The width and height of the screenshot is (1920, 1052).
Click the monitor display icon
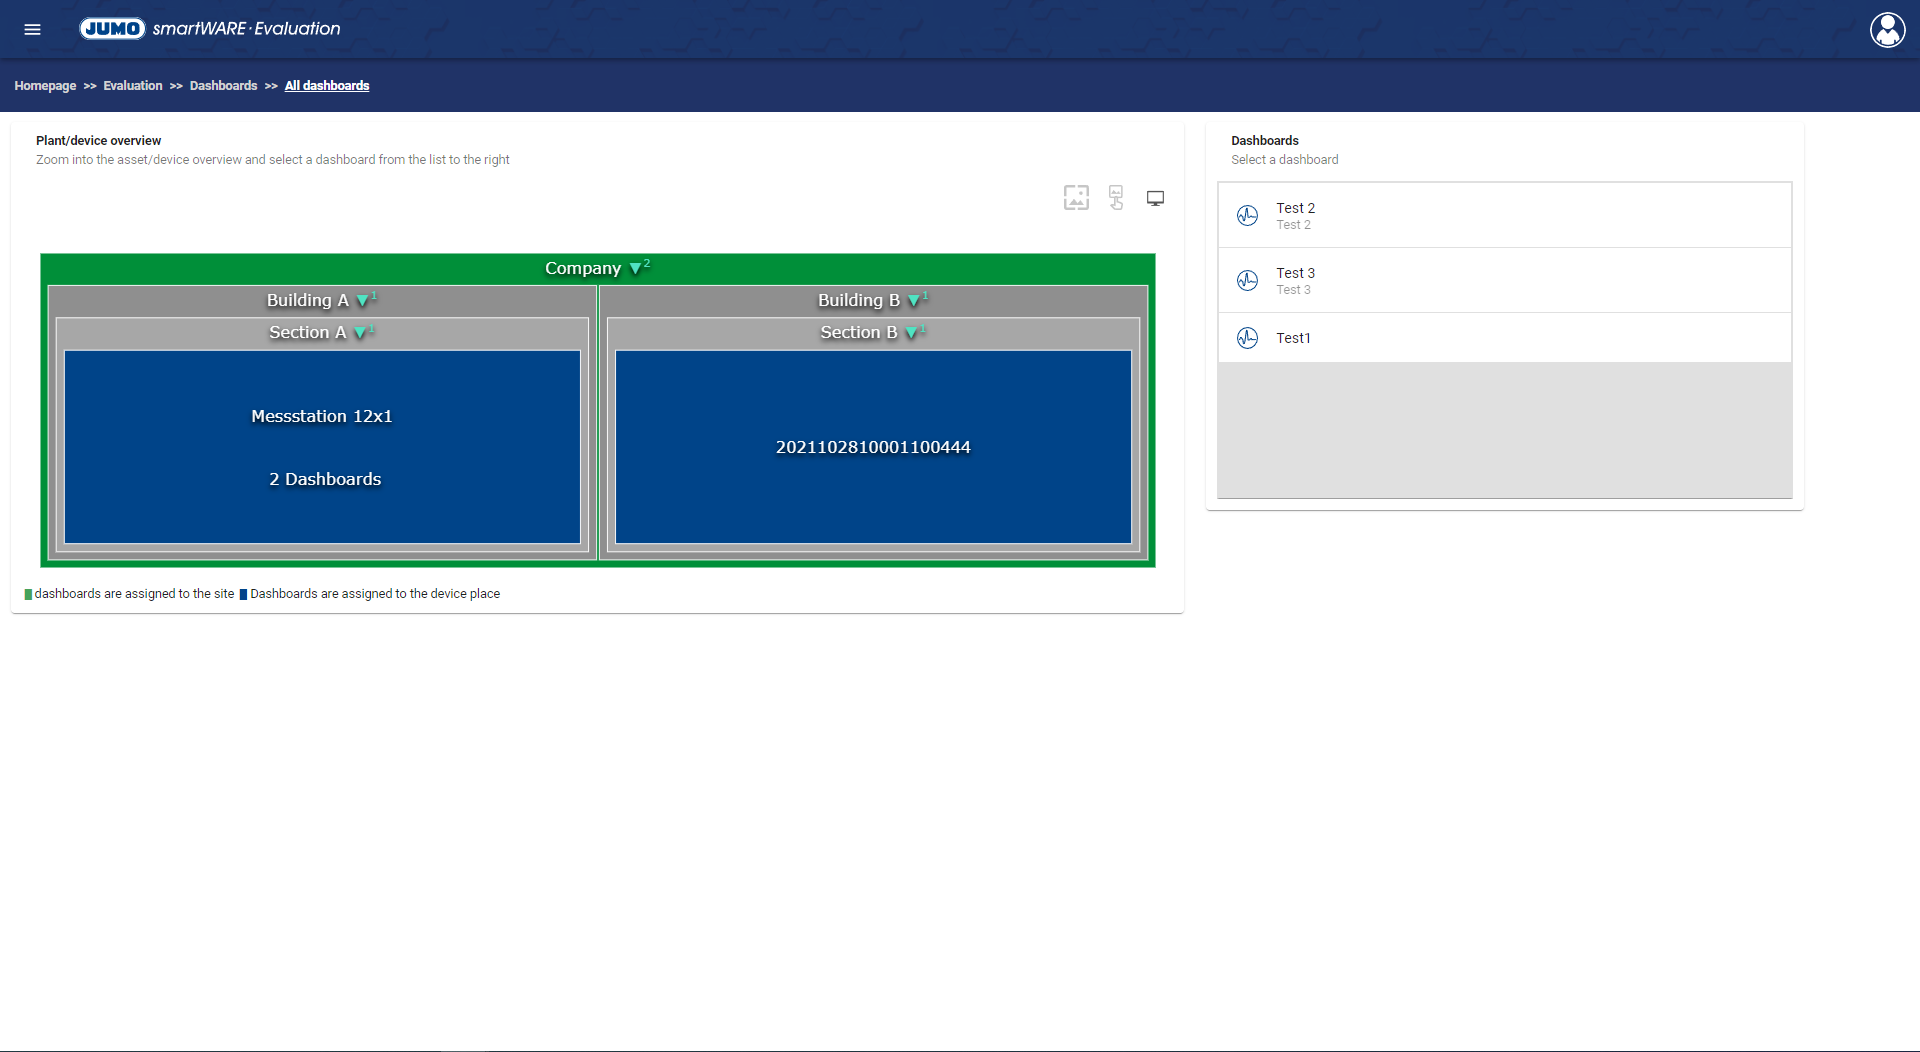coord(1155,198)
